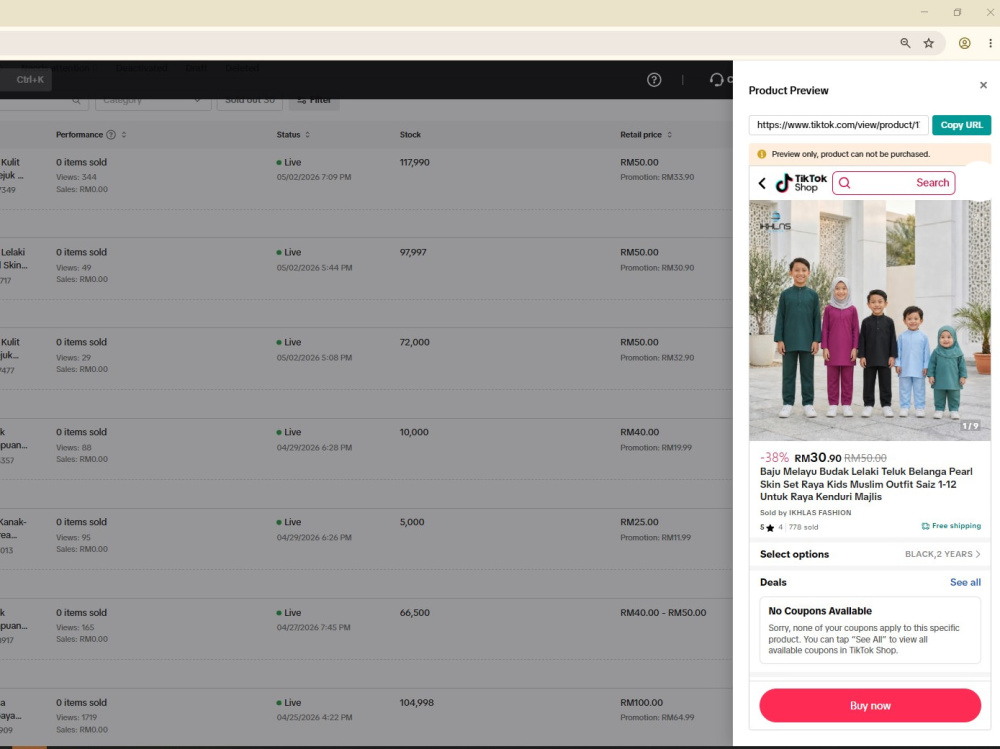Click the stock value 117,990
Viewport: 1000px width, 749px height.
tap(415, 162)
